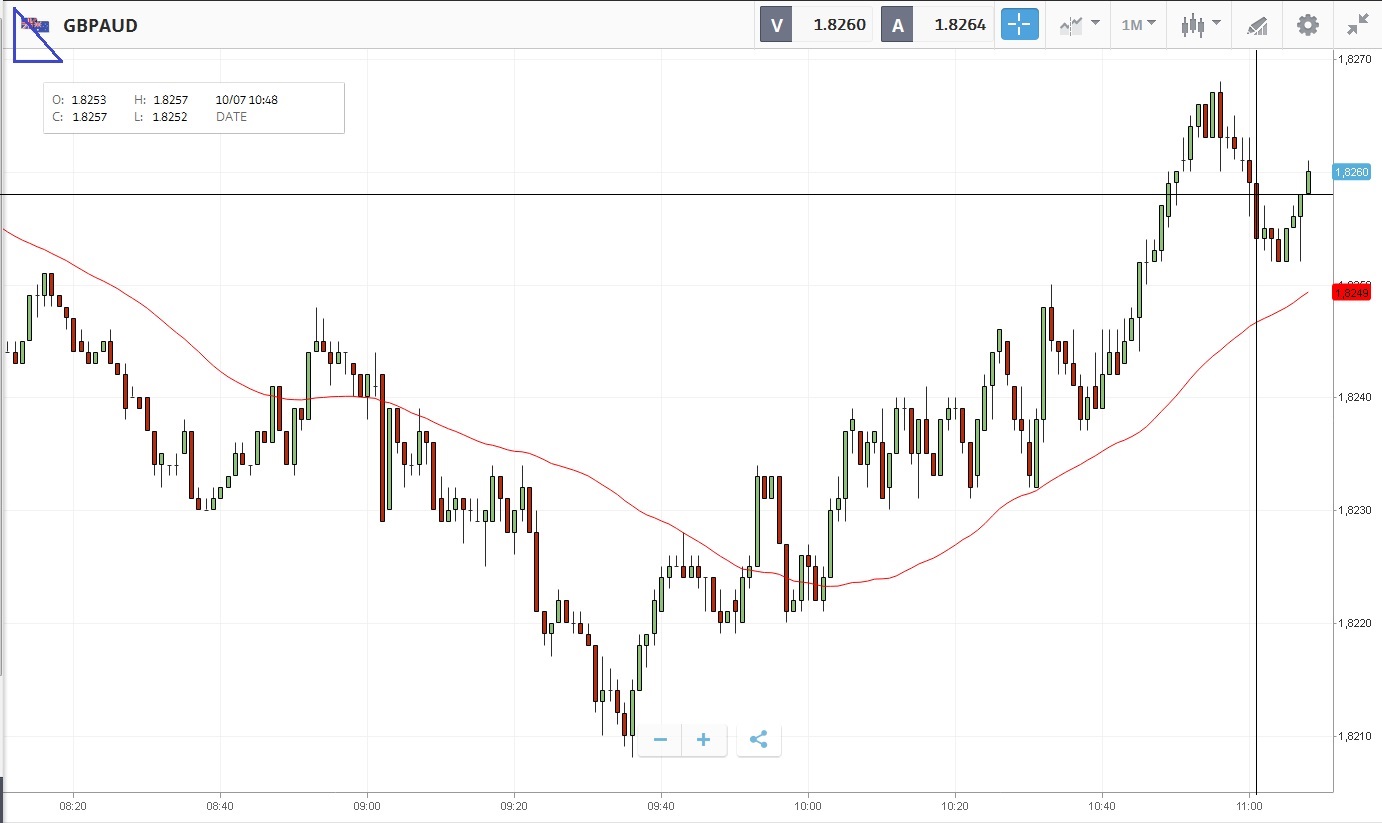Zoom out with the minus button

[660, 740]
